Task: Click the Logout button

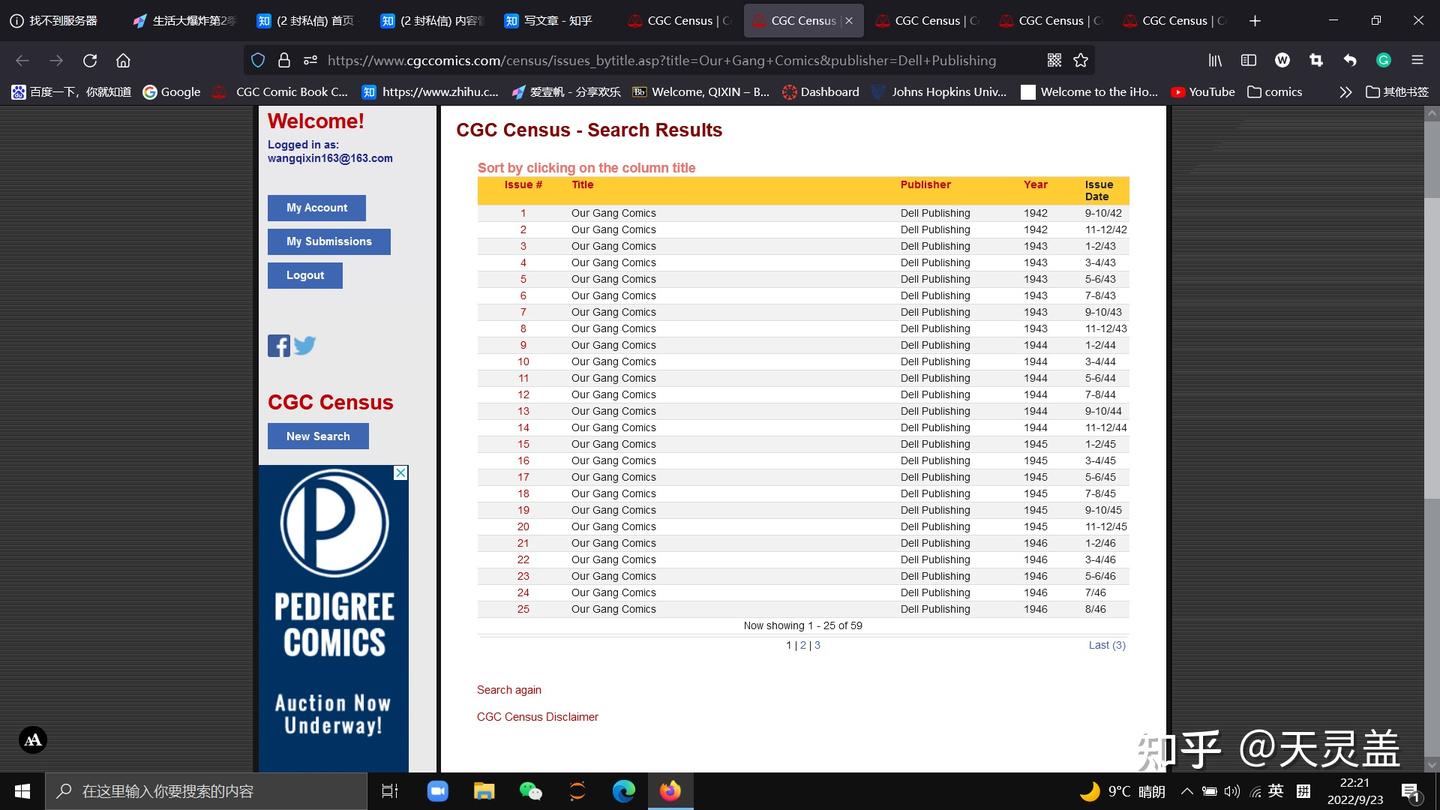Action: (x=305, y=276)
